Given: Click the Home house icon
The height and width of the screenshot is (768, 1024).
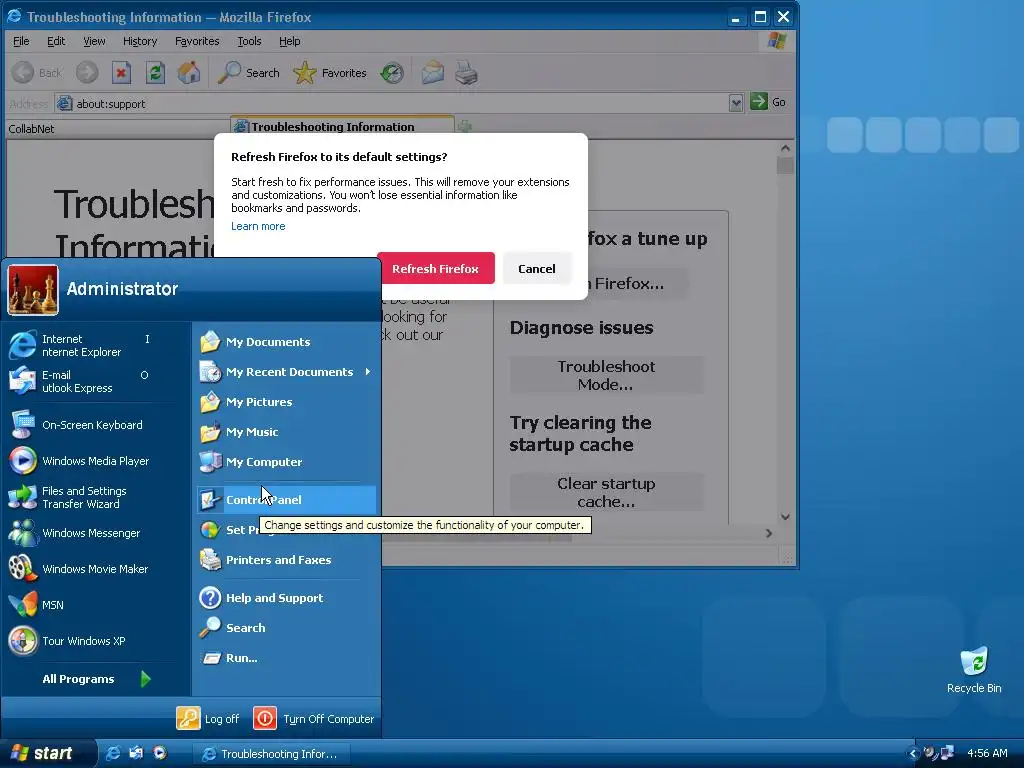Looking at the screenshot, I should pyautogui.click(x=189, y=72).
